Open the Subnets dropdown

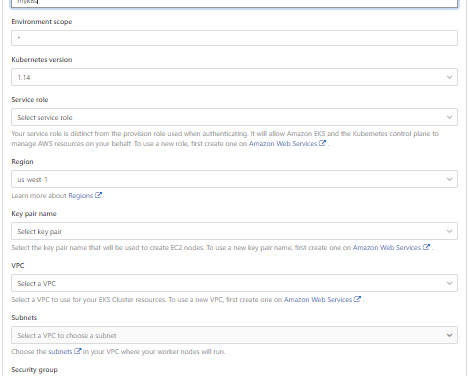click(234, 335)
